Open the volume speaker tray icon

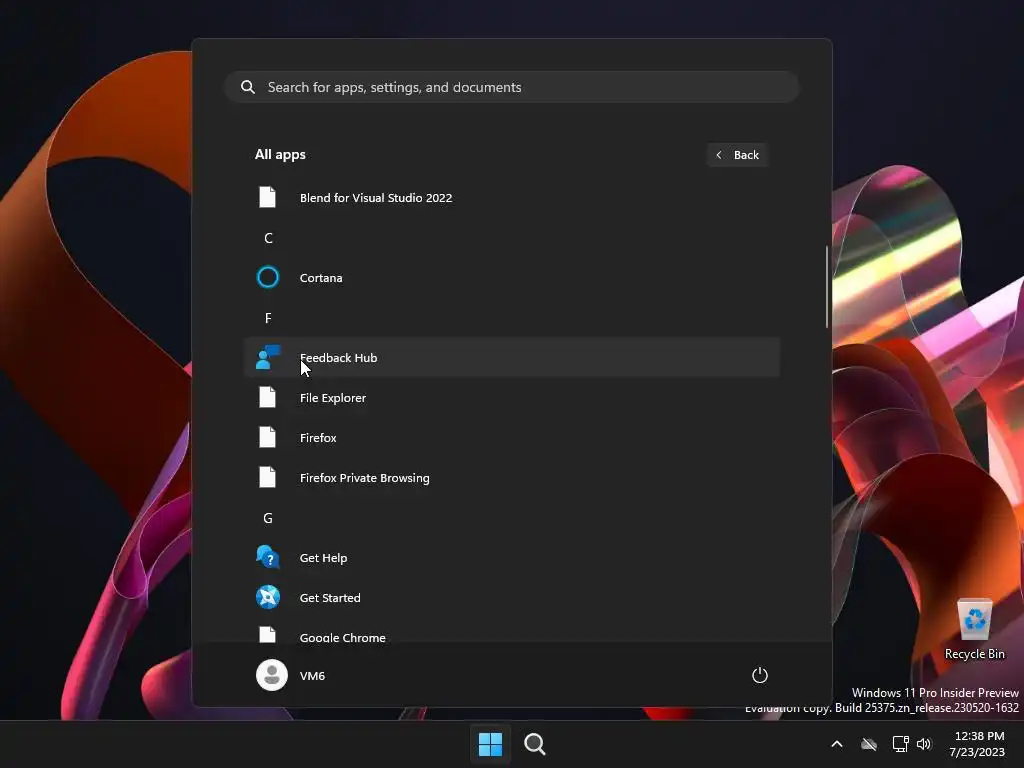tap(923, 744)
